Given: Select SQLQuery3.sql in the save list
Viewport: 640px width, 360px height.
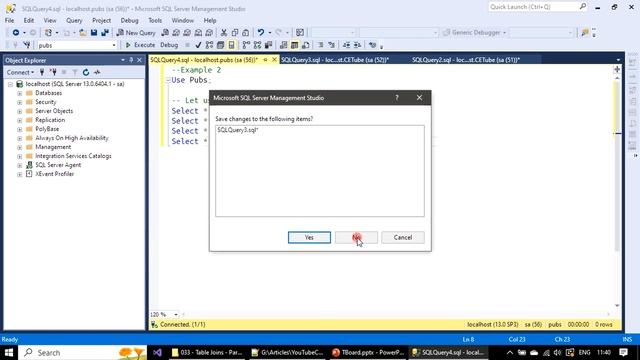Looking at the screenshot, I should pyautogui.click(x=238, y=130).
